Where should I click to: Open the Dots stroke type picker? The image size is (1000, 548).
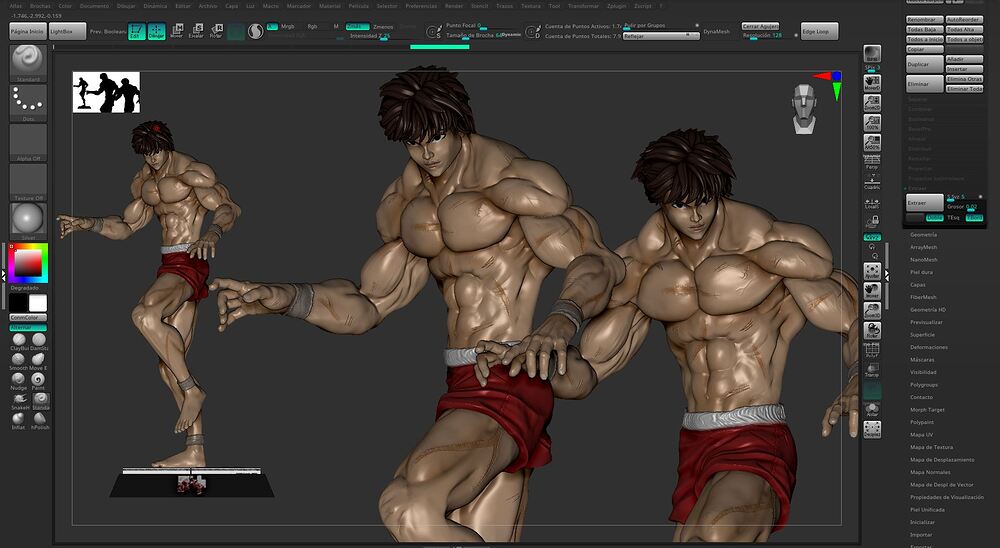28,102
